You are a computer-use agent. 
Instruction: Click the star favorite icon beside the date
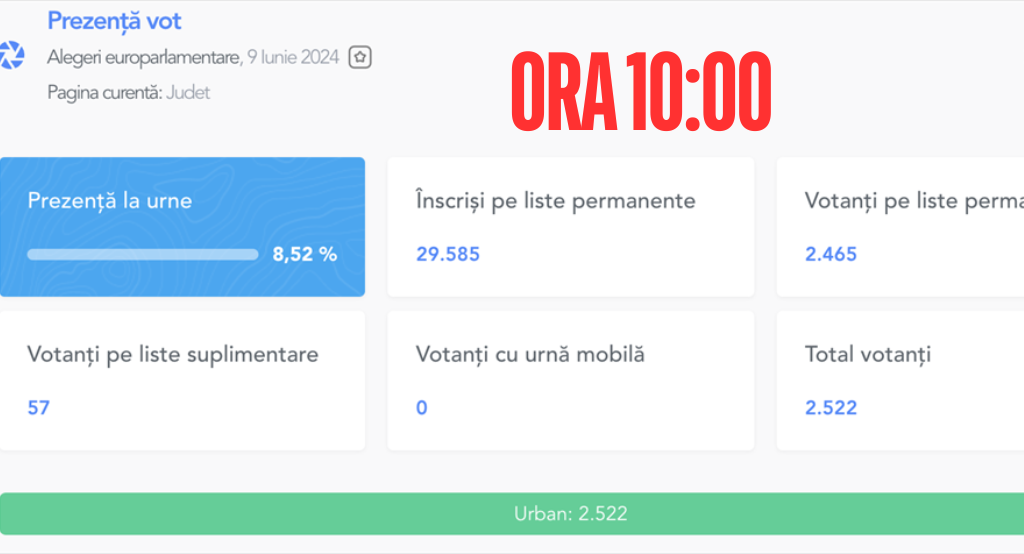360,57
